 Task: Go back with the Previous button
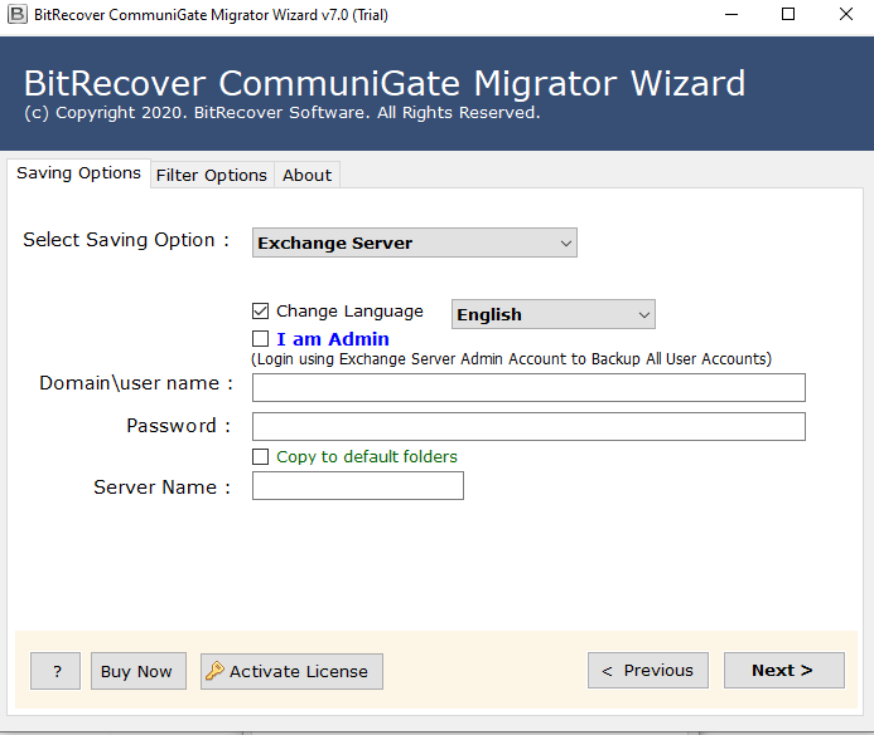(x=647, y=670)
